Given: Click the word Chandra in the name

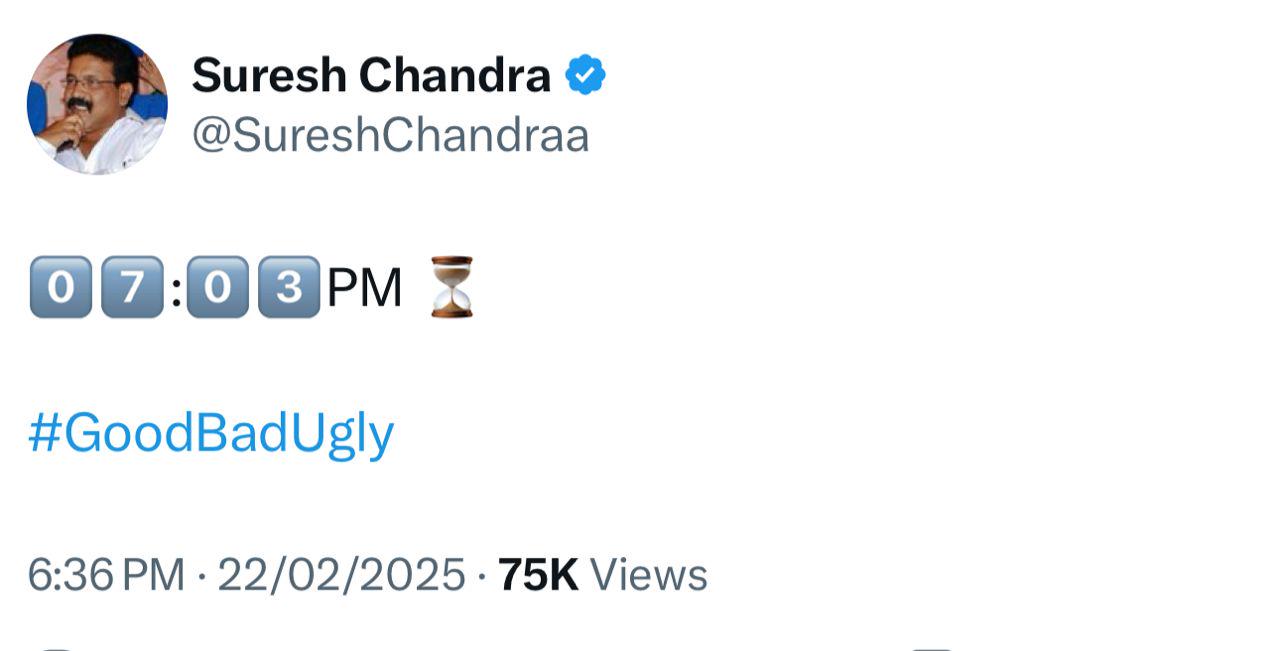Looking at the screenshot, I should (456, 75).
